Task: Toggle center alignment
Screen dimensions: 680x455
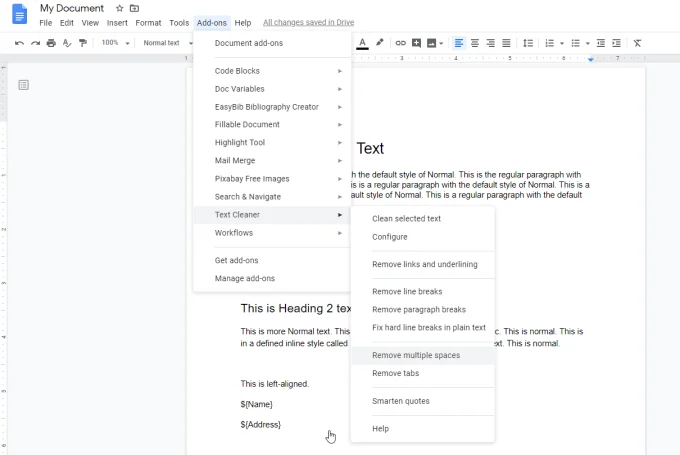Action: [475, 43]
